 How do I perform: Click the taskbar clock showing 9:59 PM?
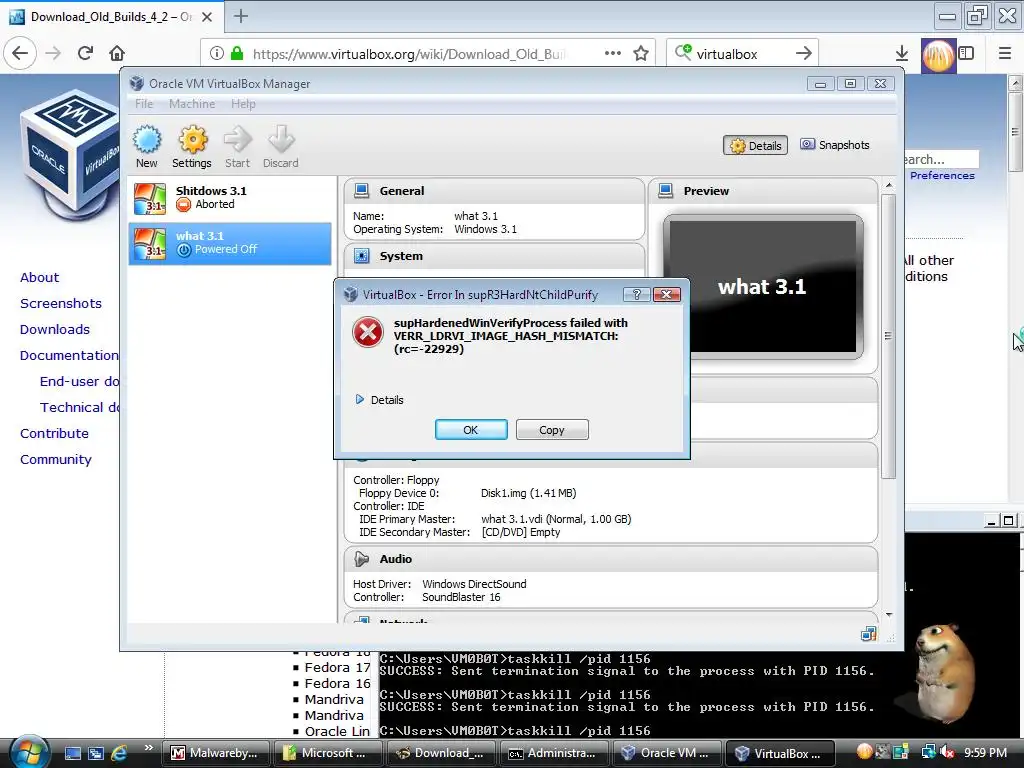click(x=985, y=753)
